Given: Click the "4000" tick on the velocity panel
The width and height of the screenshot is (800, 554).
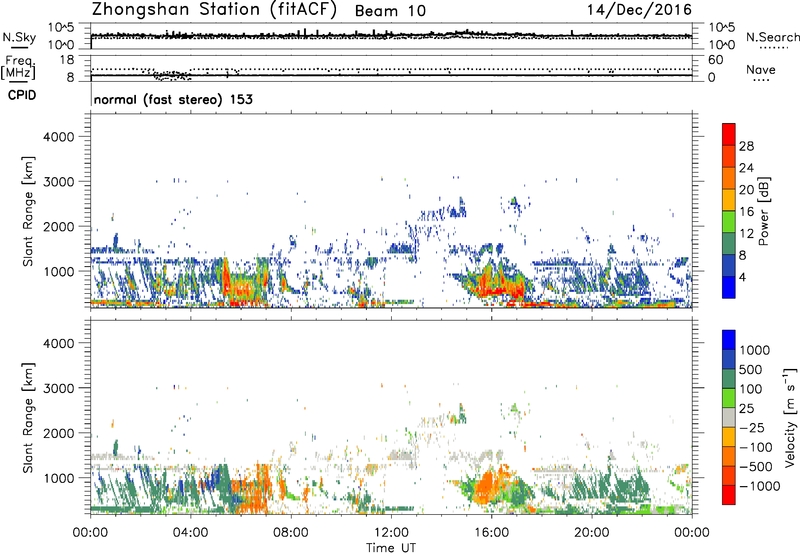Looking at the screenshot, I should click(x=58, y=343).
